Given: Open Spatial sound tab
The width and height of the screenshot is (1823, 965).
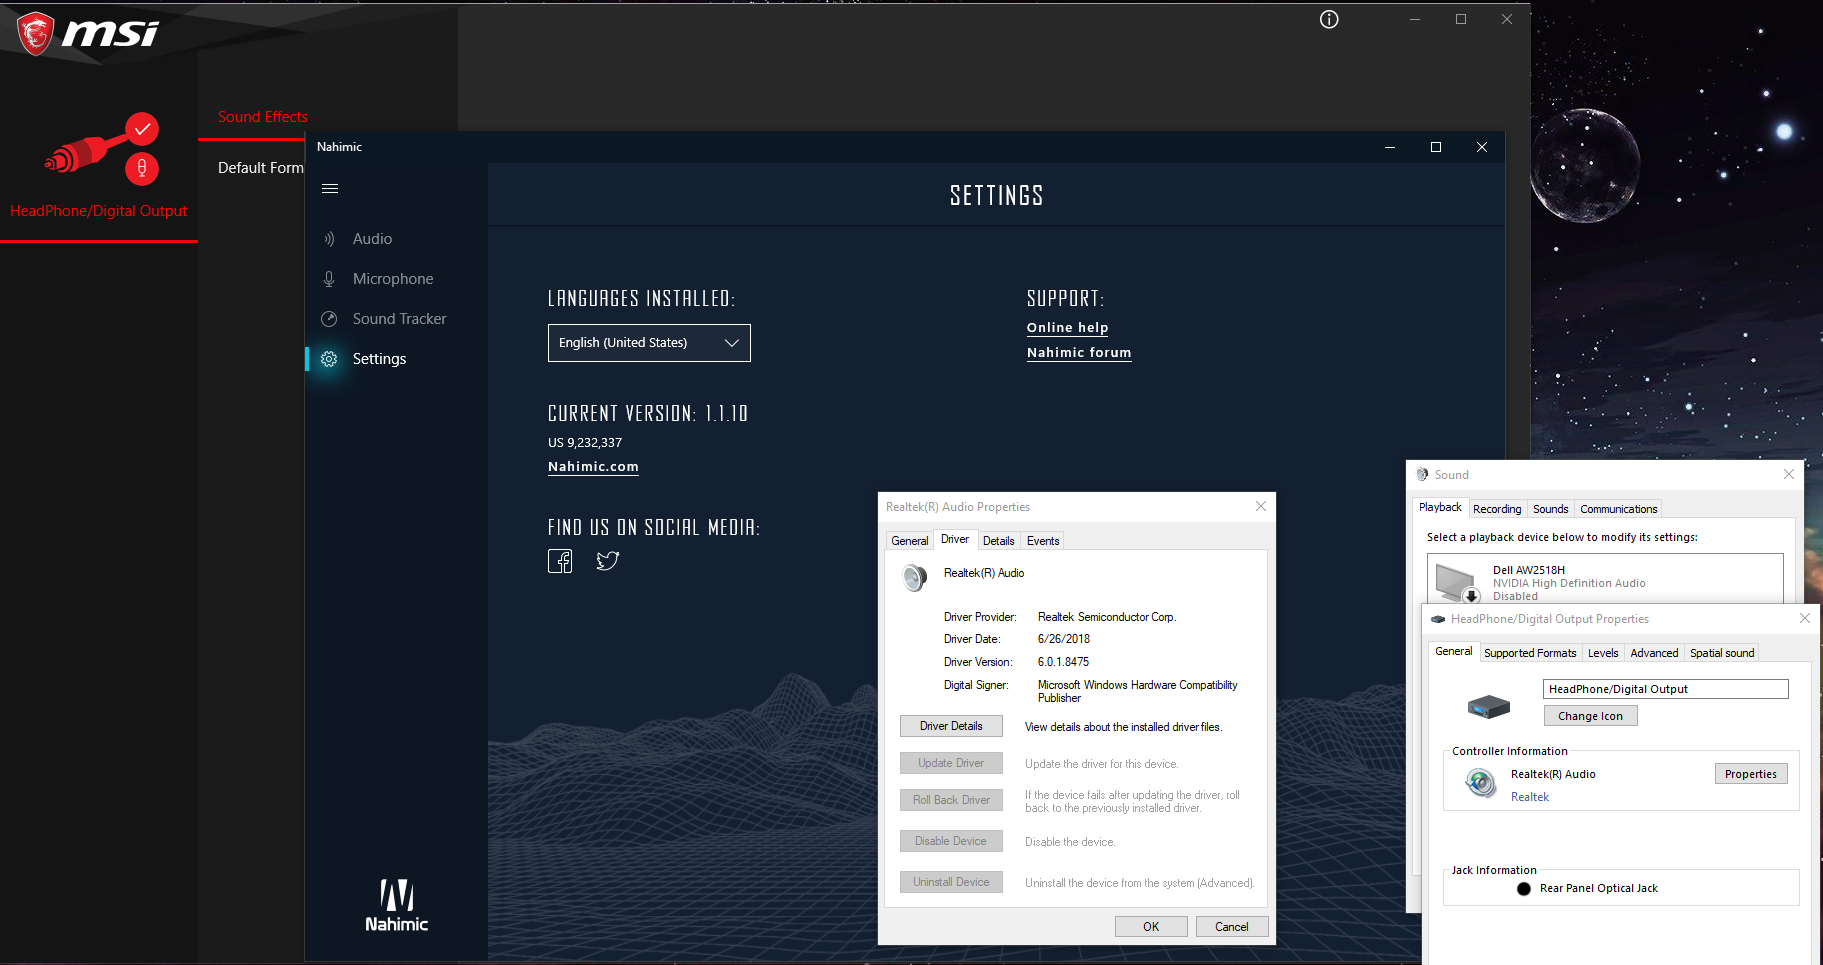Looking at the screenshot, I should pos(1722,653).
